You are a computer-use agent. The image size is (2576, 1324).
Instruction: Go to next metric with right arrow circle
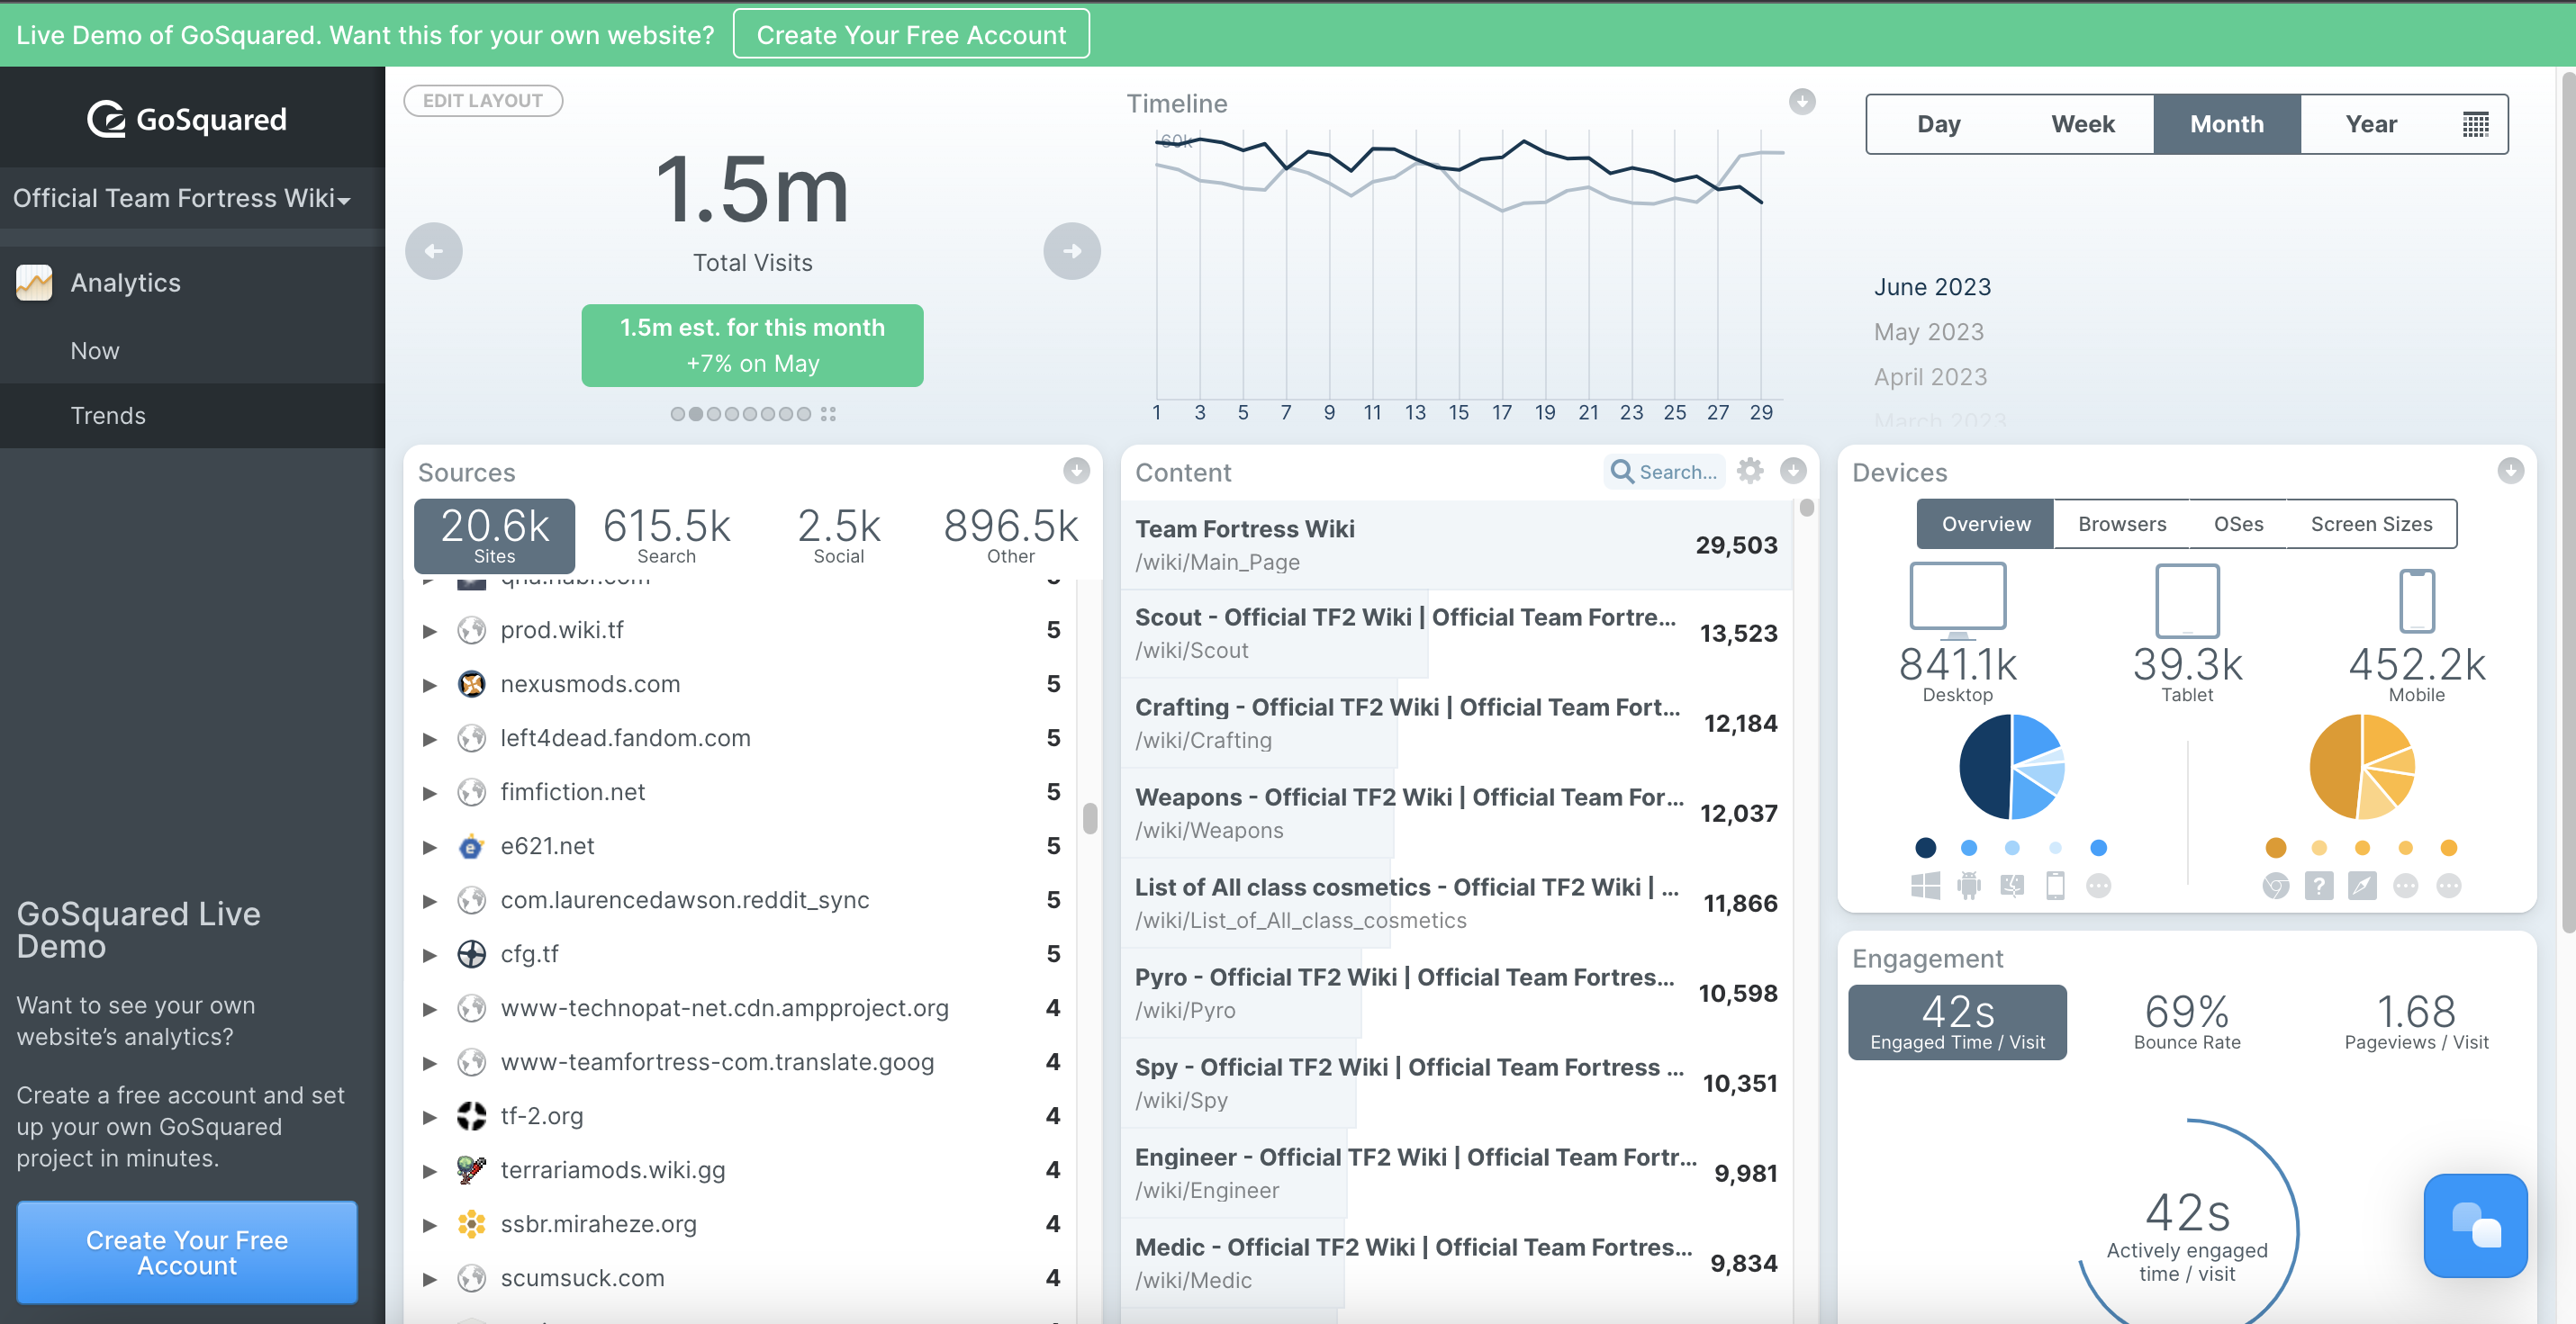[1072, 251]
